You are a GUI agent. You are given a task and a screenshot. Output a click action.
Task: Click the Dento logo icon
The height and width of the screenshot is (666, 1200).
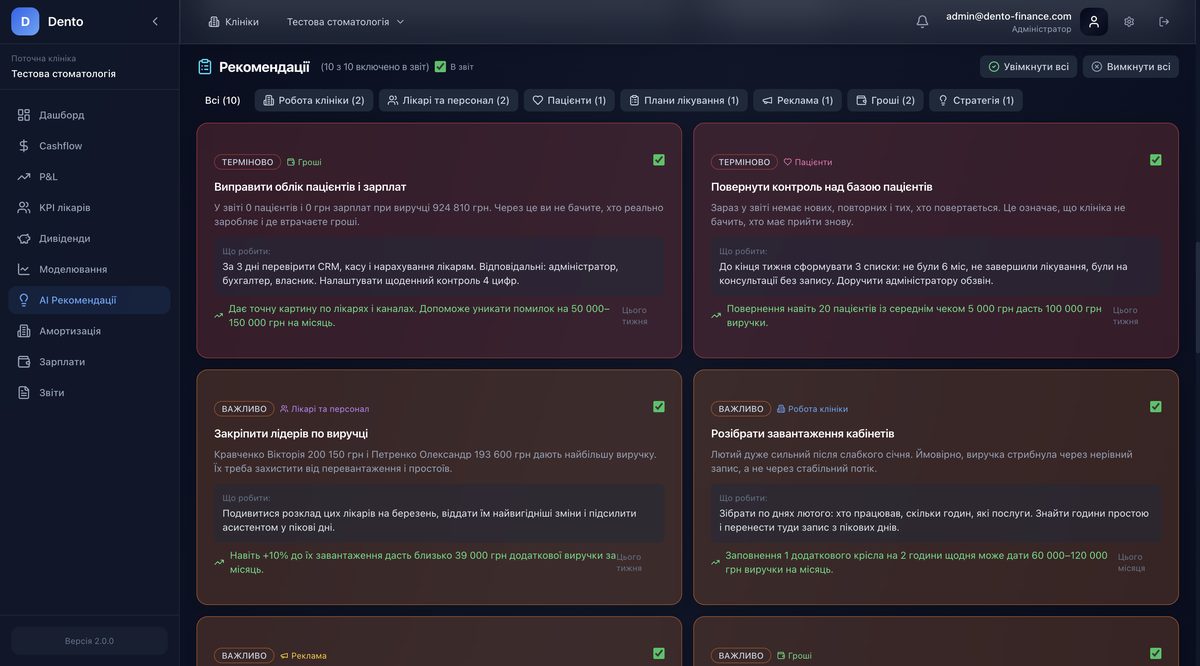[x=25, y=22]
